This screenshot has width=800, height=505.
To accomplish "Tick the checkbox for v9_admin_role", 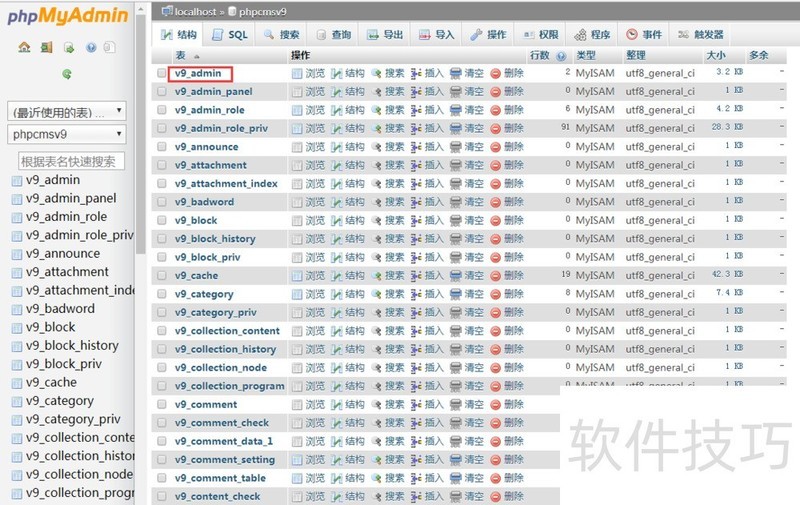I will (162, 110).
